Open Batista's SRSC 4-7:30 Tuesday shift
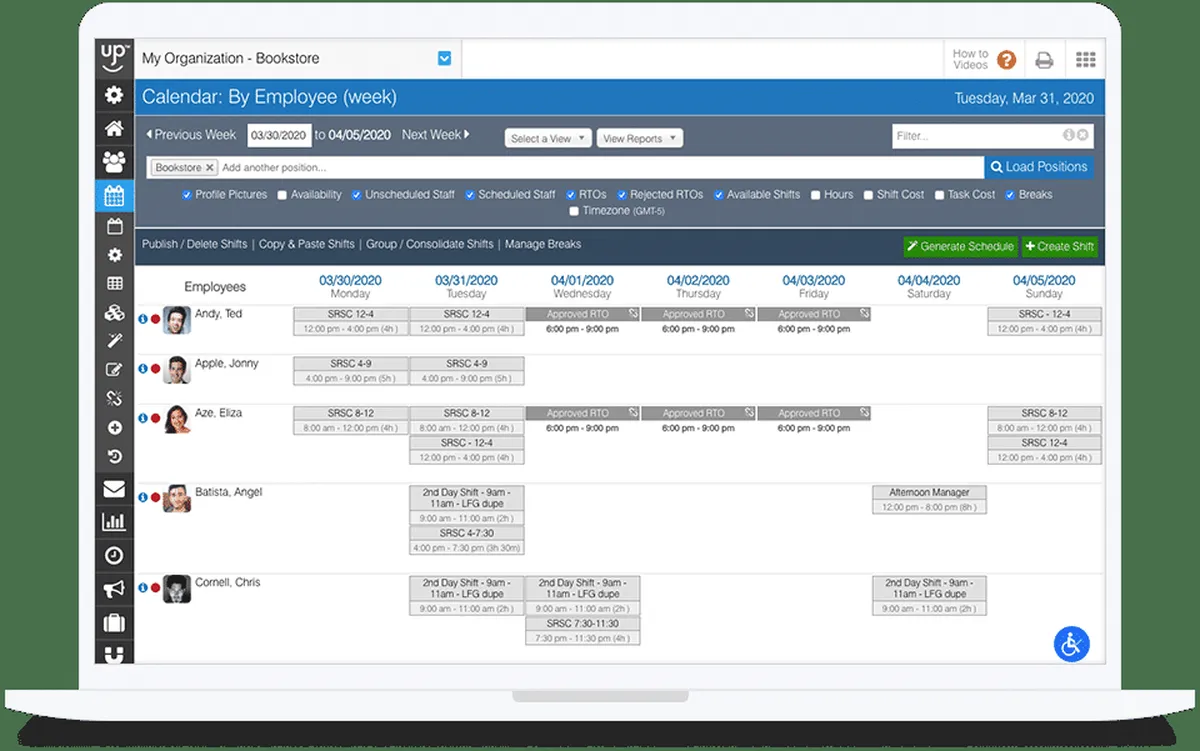This screenshot has width=1200, height=751. click(x=467, y=540)
